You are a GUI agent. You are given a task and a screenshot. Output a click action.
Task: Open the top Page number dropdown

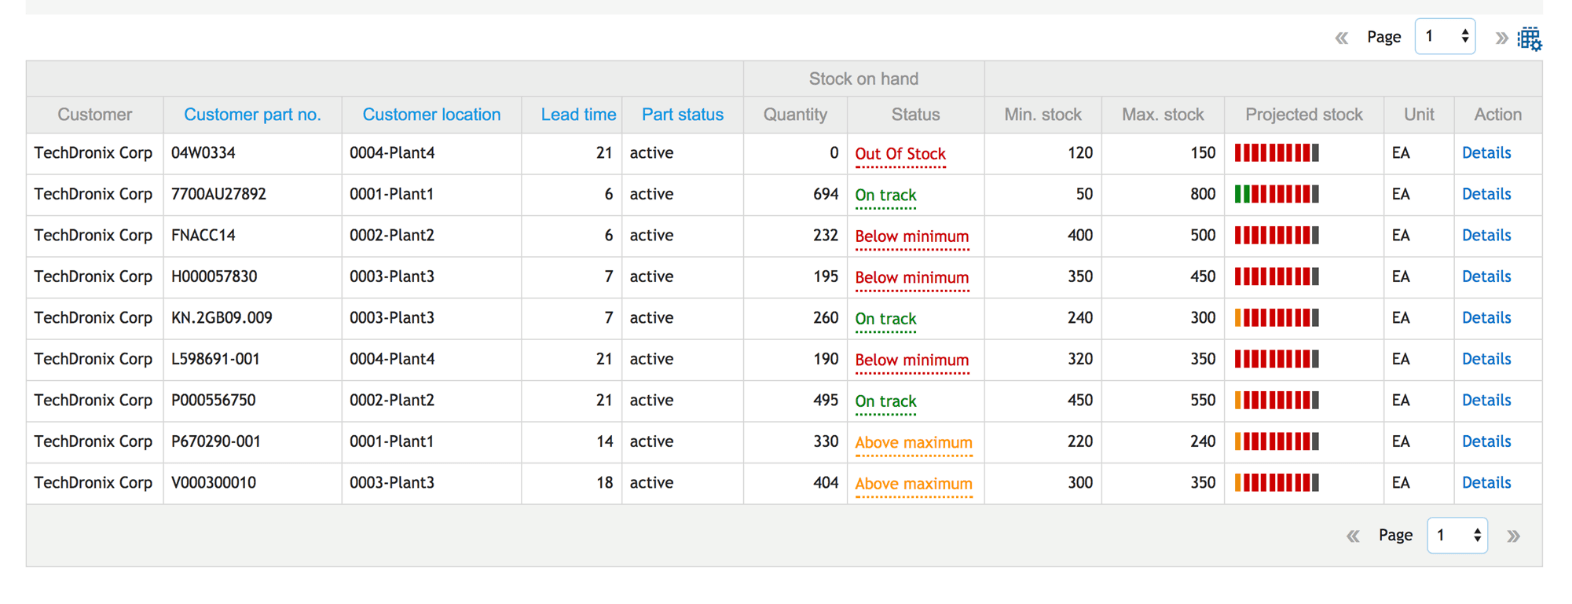click(1445, 37)
